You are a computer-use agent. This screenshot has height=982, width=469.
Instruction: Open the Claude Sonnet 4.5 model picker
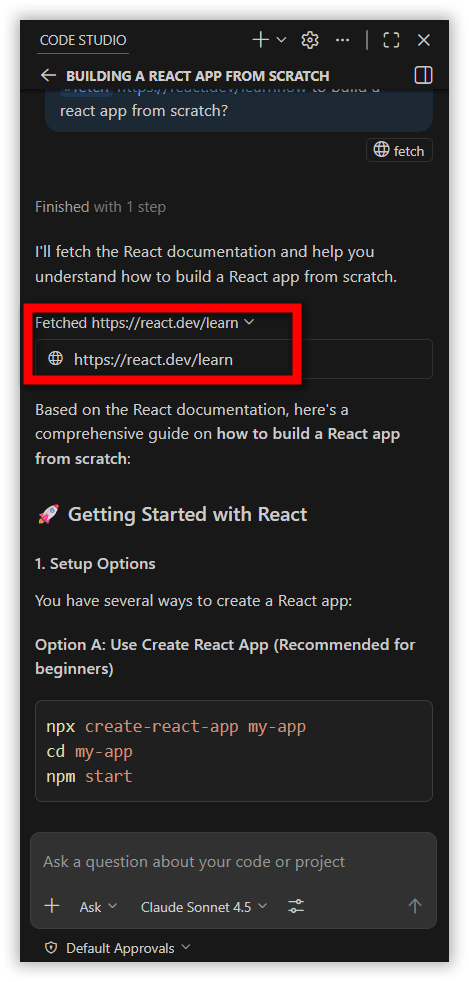(204, 906)
